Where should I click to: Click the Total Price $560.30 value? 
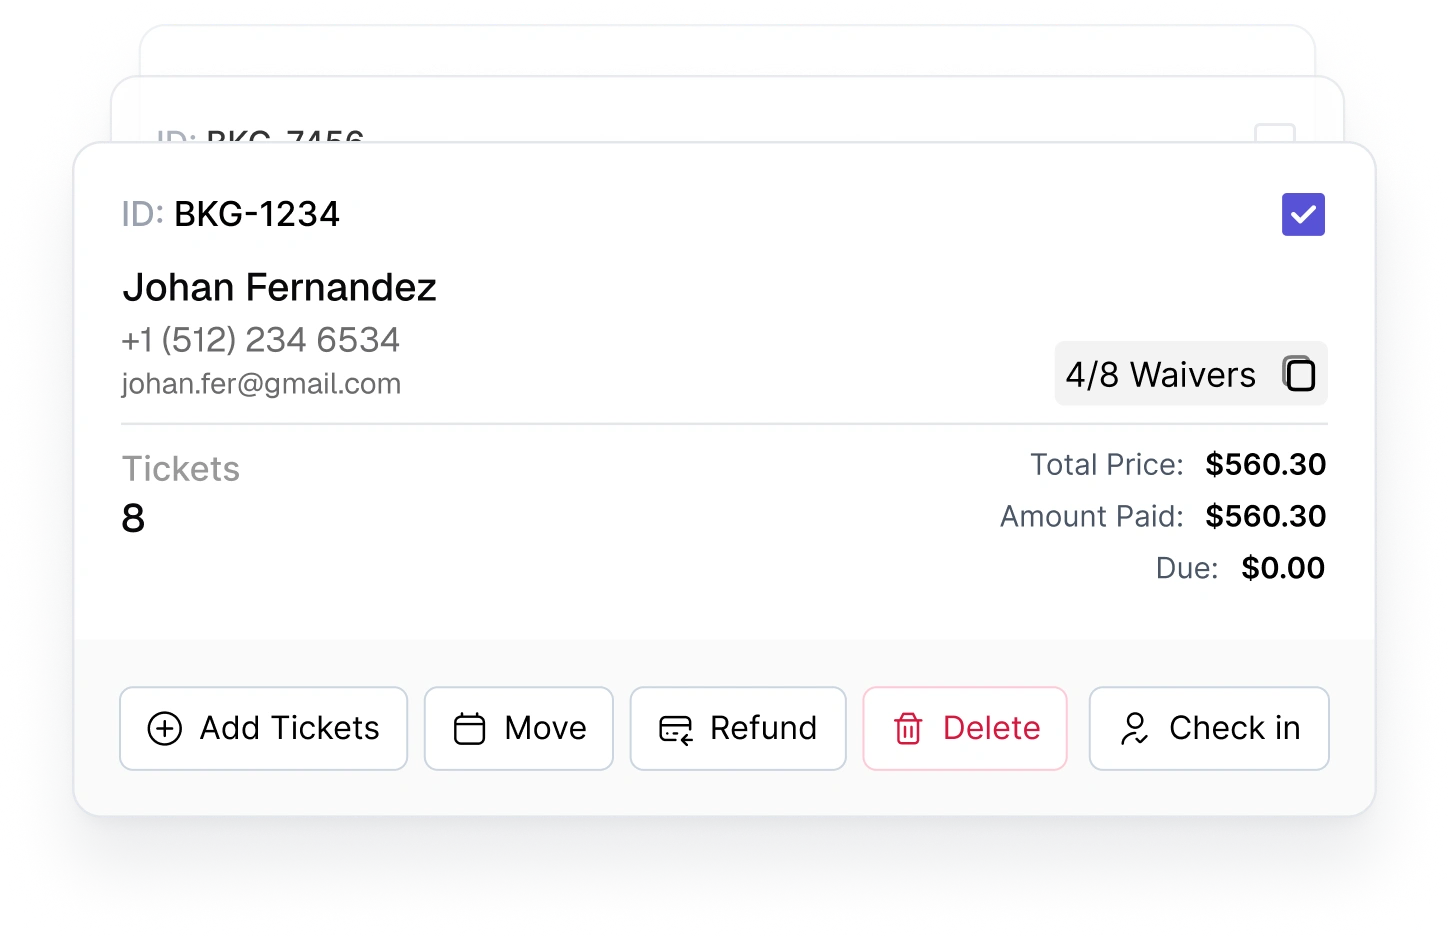[1265, 464]
